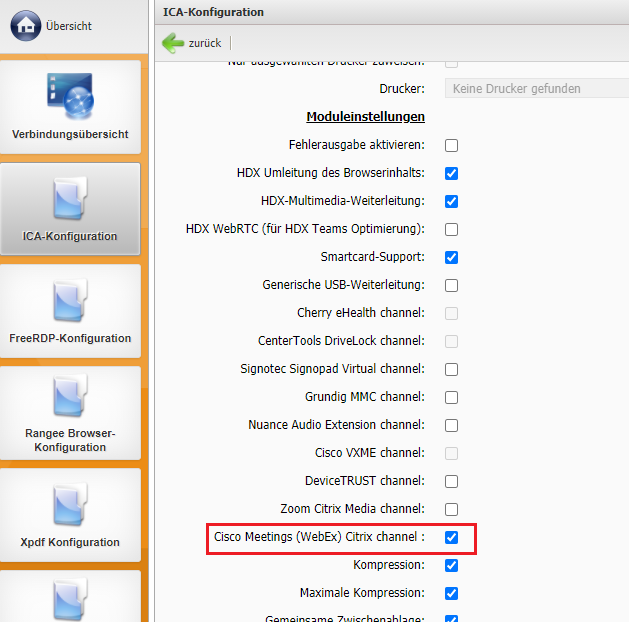Uncheck the Smartcard-Support checkbox
The image size is (629, 622).
point(451,257)
